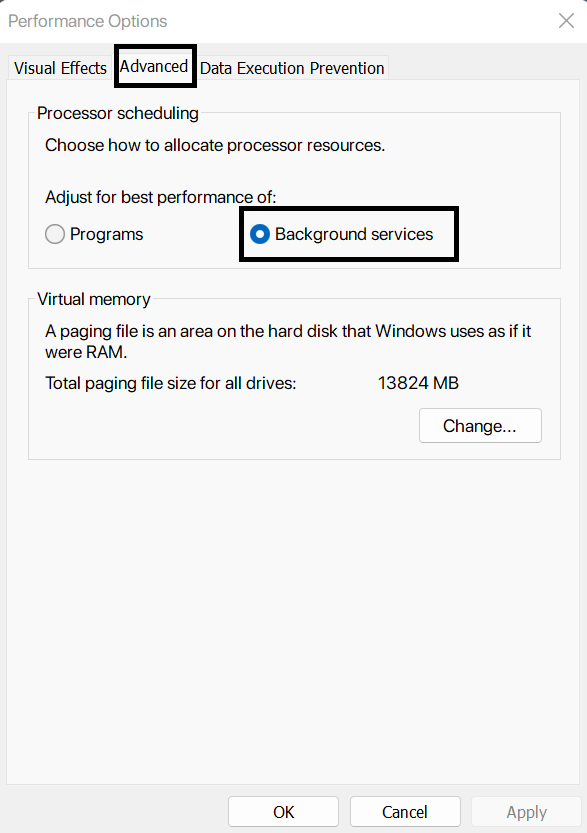
Task: Click the Change button for virtual memory
Action: (x=480, y=425)
